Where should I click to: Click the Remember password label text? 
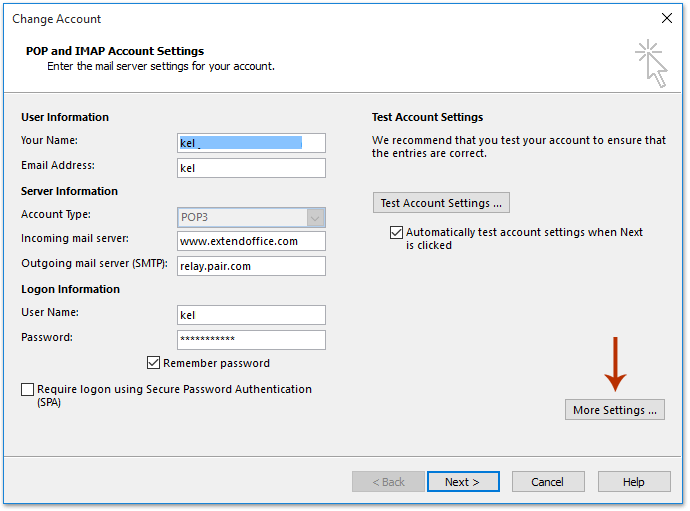point(216,363)
